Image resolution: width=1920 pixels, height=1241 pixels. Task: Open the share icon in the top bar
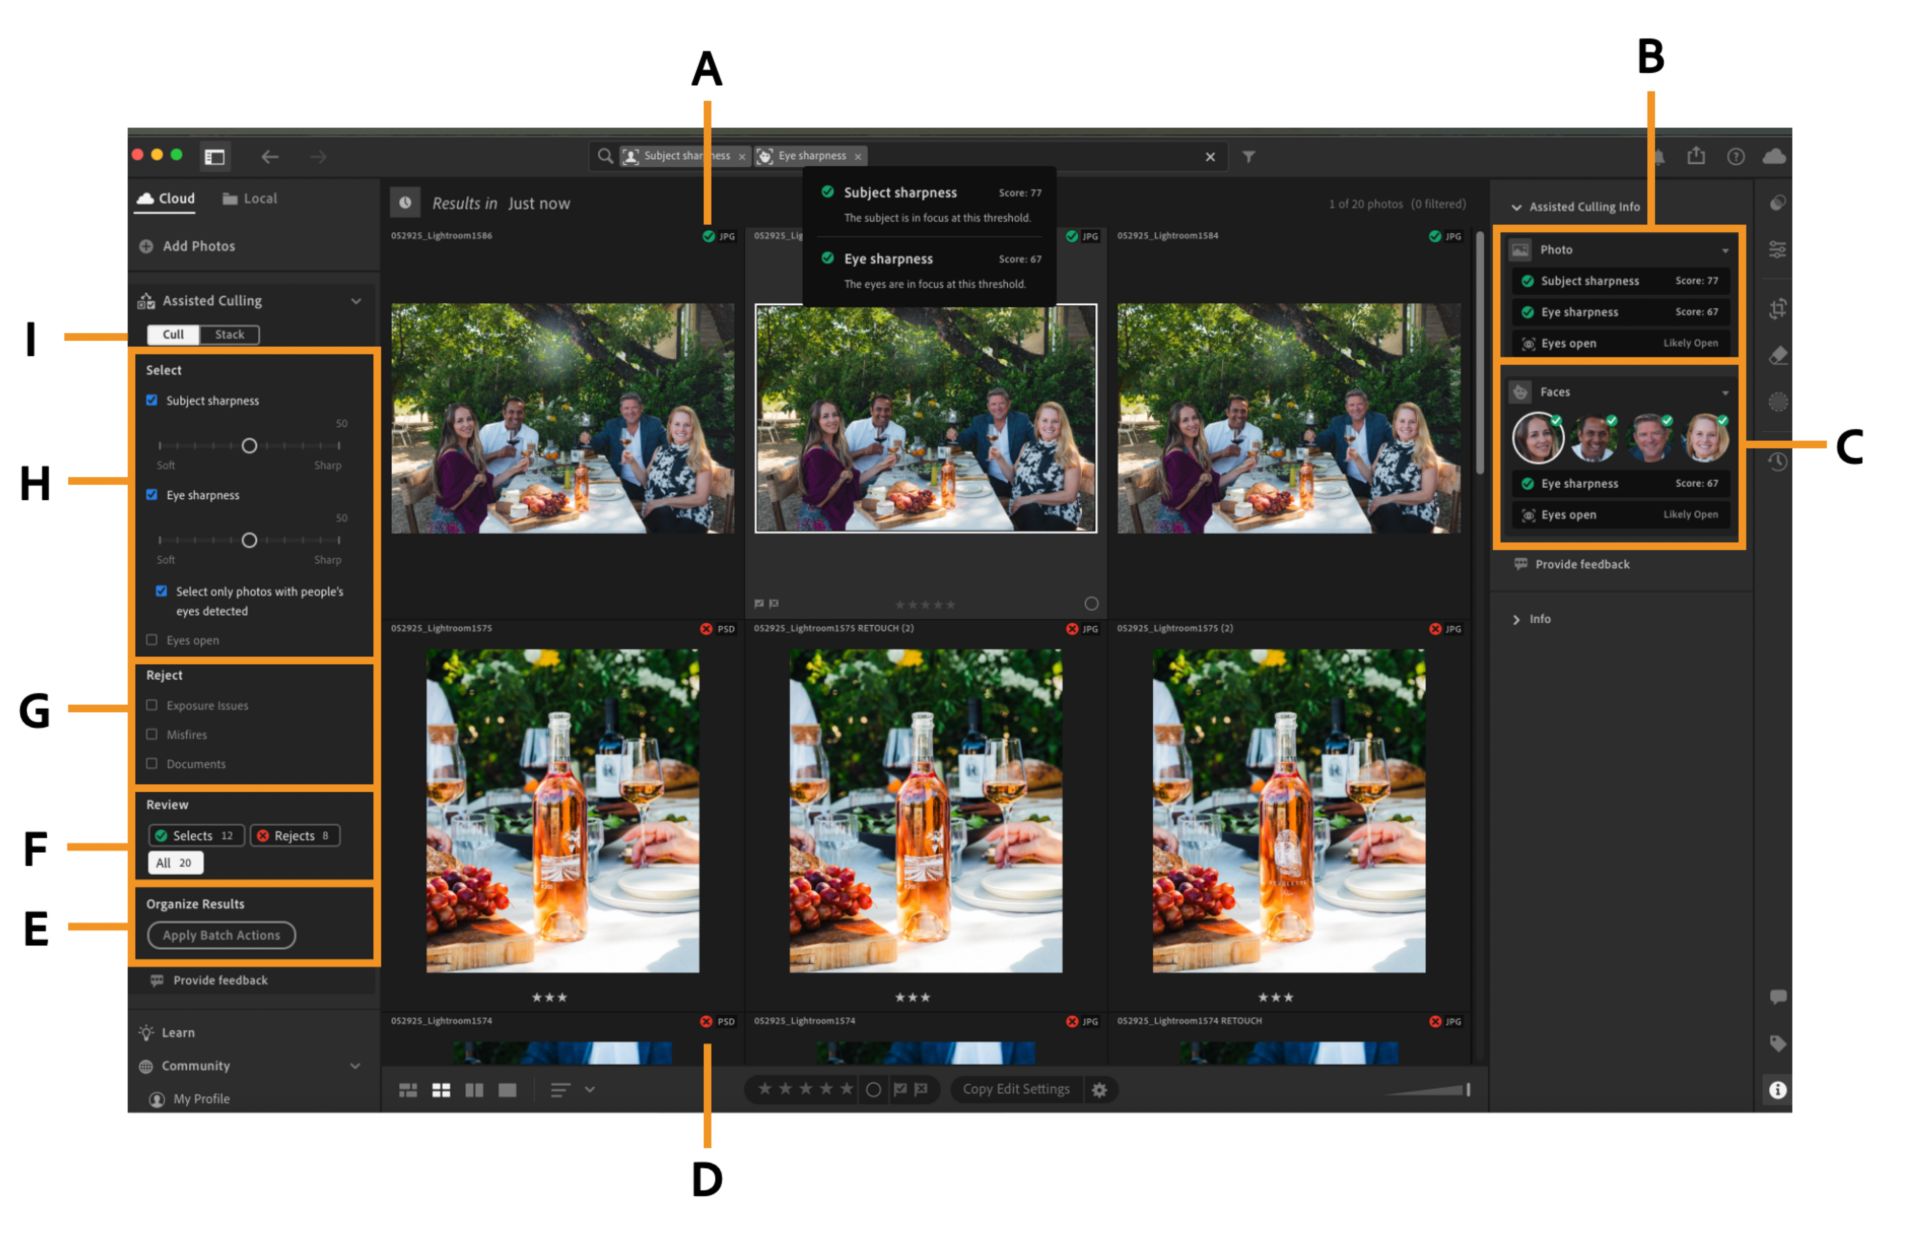point(1696,156)
